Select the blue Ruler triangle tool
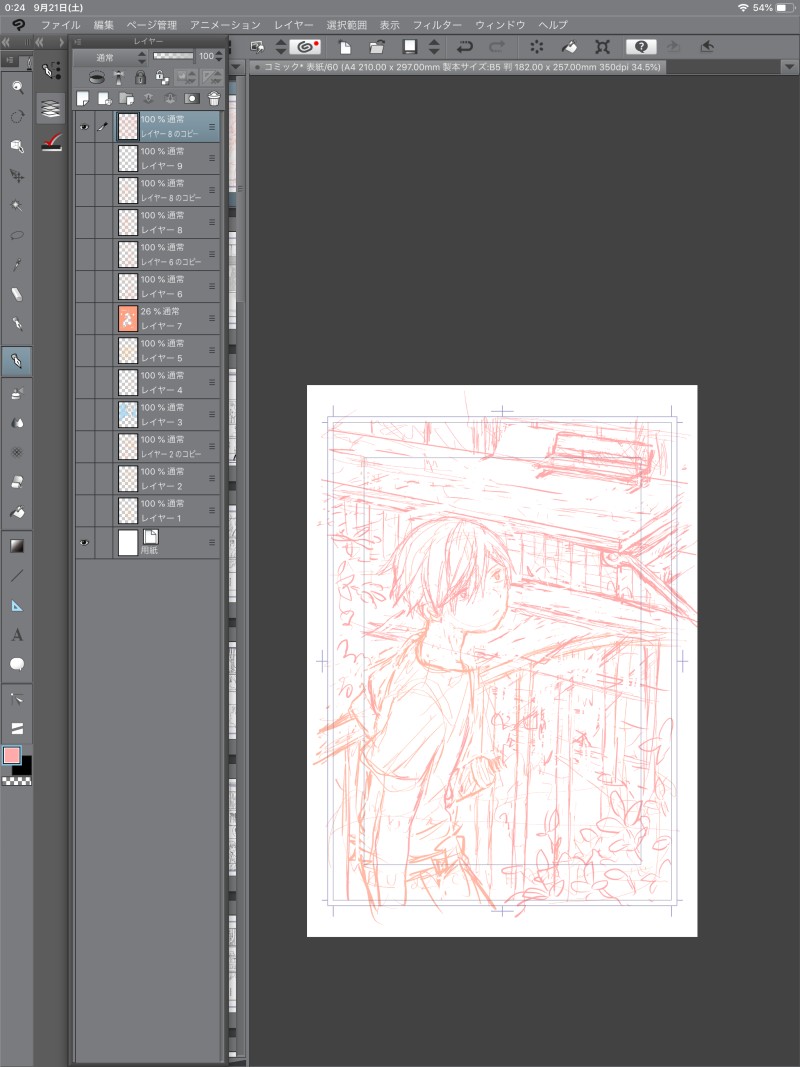Viewport: 800px width, 1067px height. (17, 606)
